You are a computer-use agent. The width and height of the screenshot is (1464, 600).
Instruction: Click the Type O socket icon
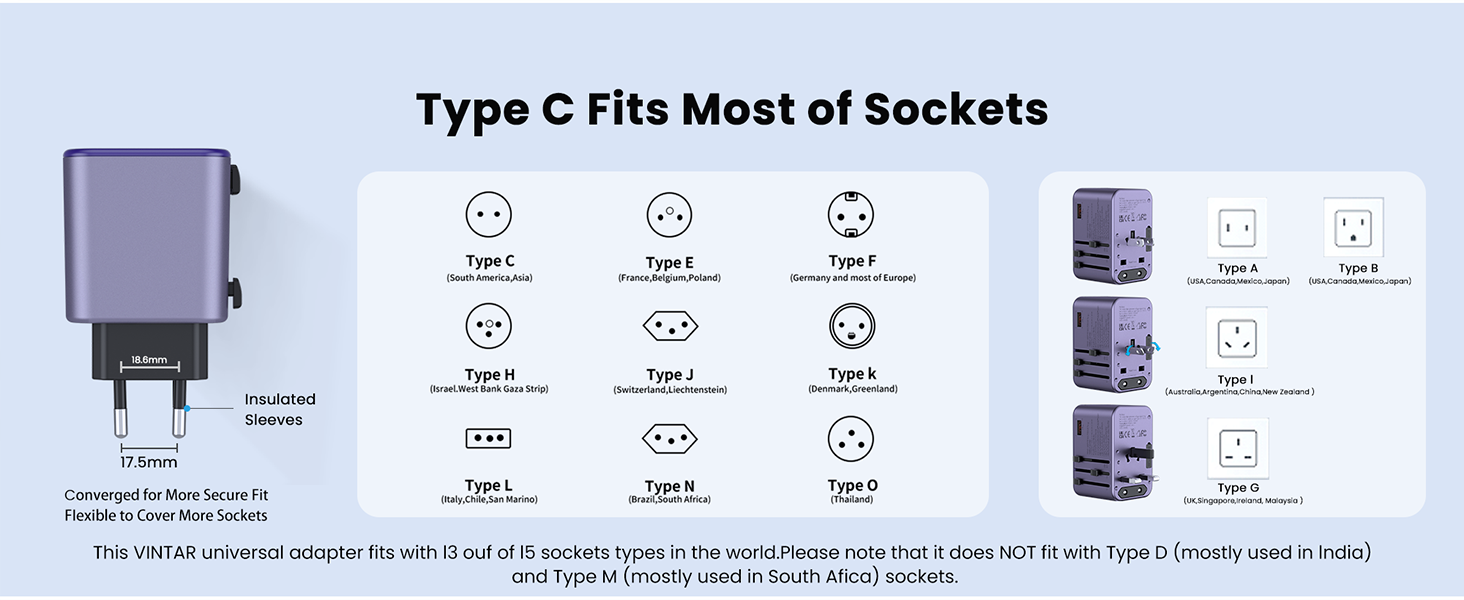click(x=851, y=439)
